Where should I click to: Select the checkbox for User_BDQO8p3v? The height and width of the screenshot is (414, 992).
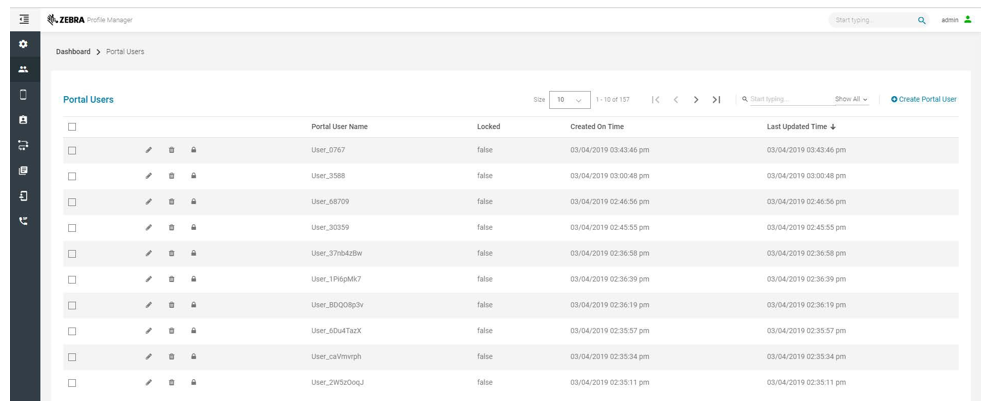tap(72, 305)
